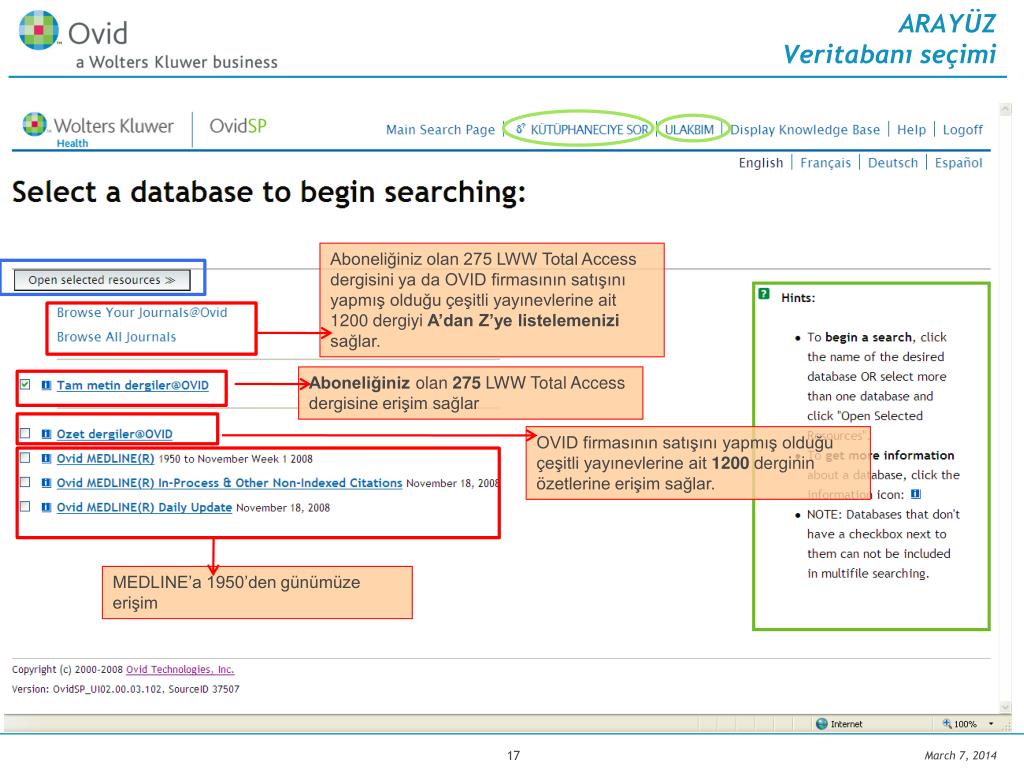The width and height of the screenshot is (1024, 768).
Task: Visit Ovid Technologies, Inc. copyright link
Action: pos(180,669)
